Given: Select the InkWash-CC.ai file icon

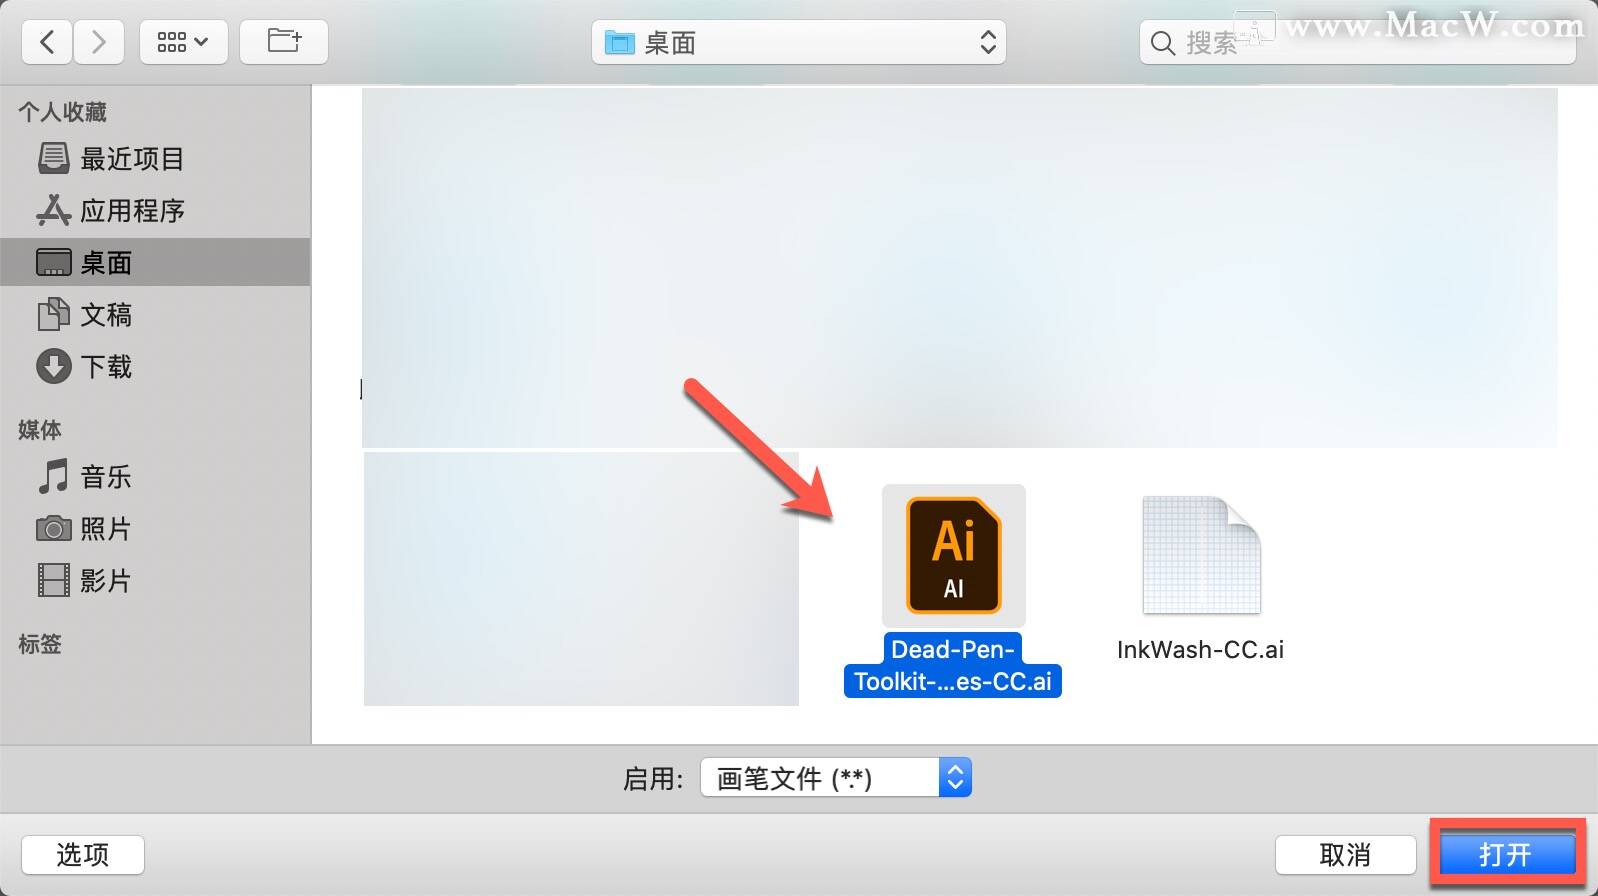Looking at the screenshot, I should 1201,555.
